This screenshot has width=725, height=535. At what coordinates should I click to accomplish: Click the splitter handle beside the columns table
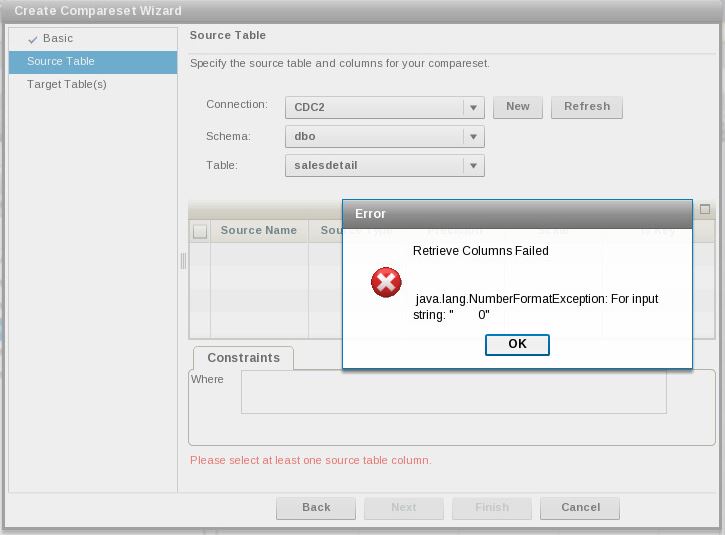(183, 261)
